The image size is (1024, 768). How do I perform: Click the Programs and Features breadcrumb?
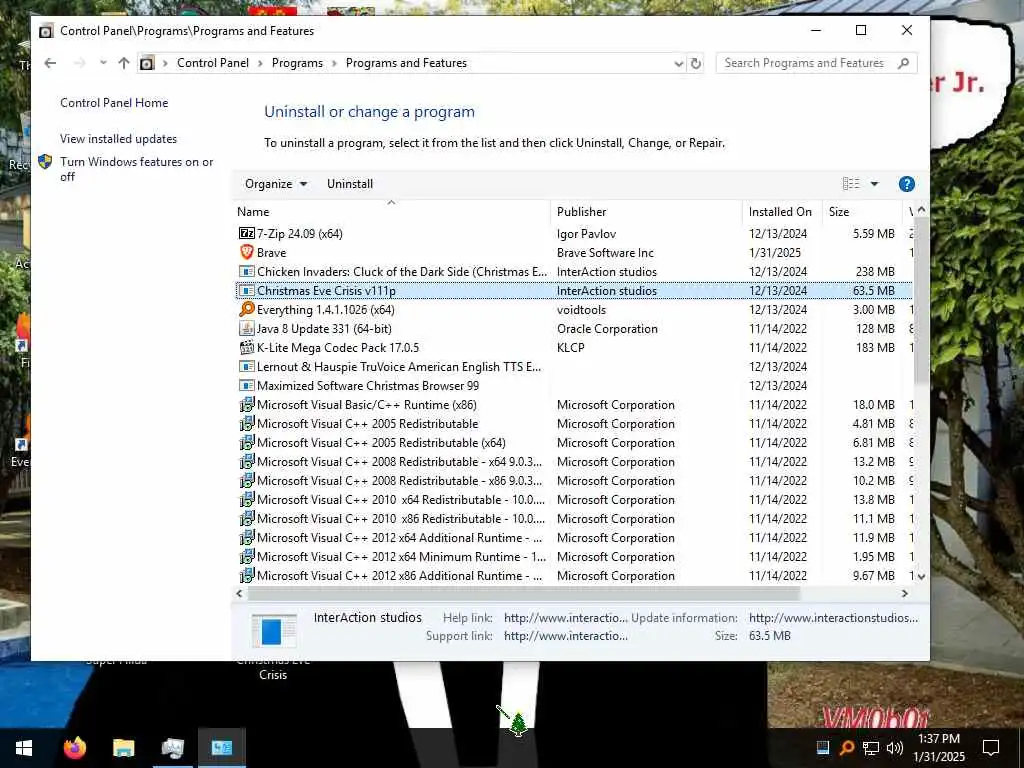click(x=406, y=63)
